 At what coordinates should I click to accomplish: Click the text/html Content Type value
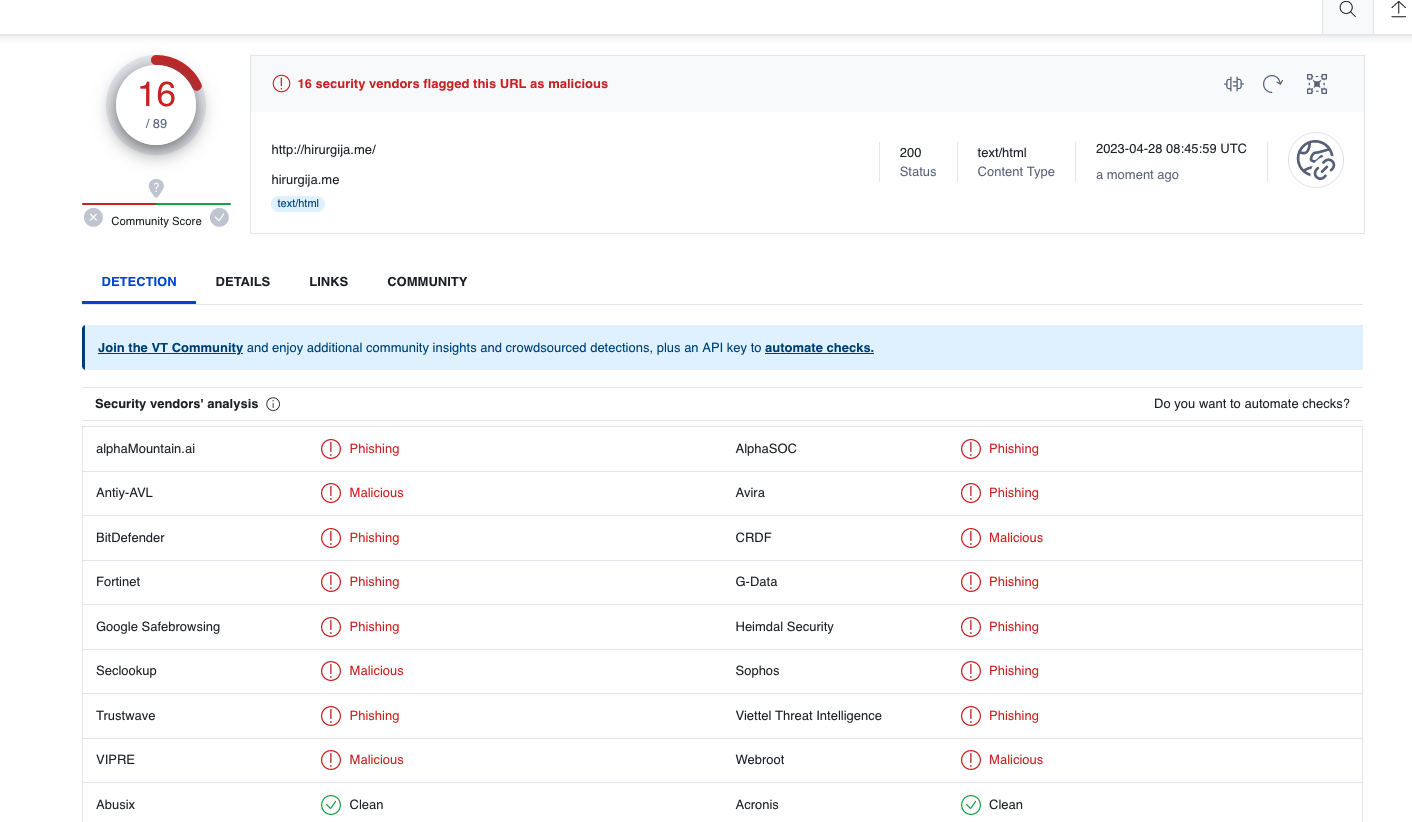1002,153
